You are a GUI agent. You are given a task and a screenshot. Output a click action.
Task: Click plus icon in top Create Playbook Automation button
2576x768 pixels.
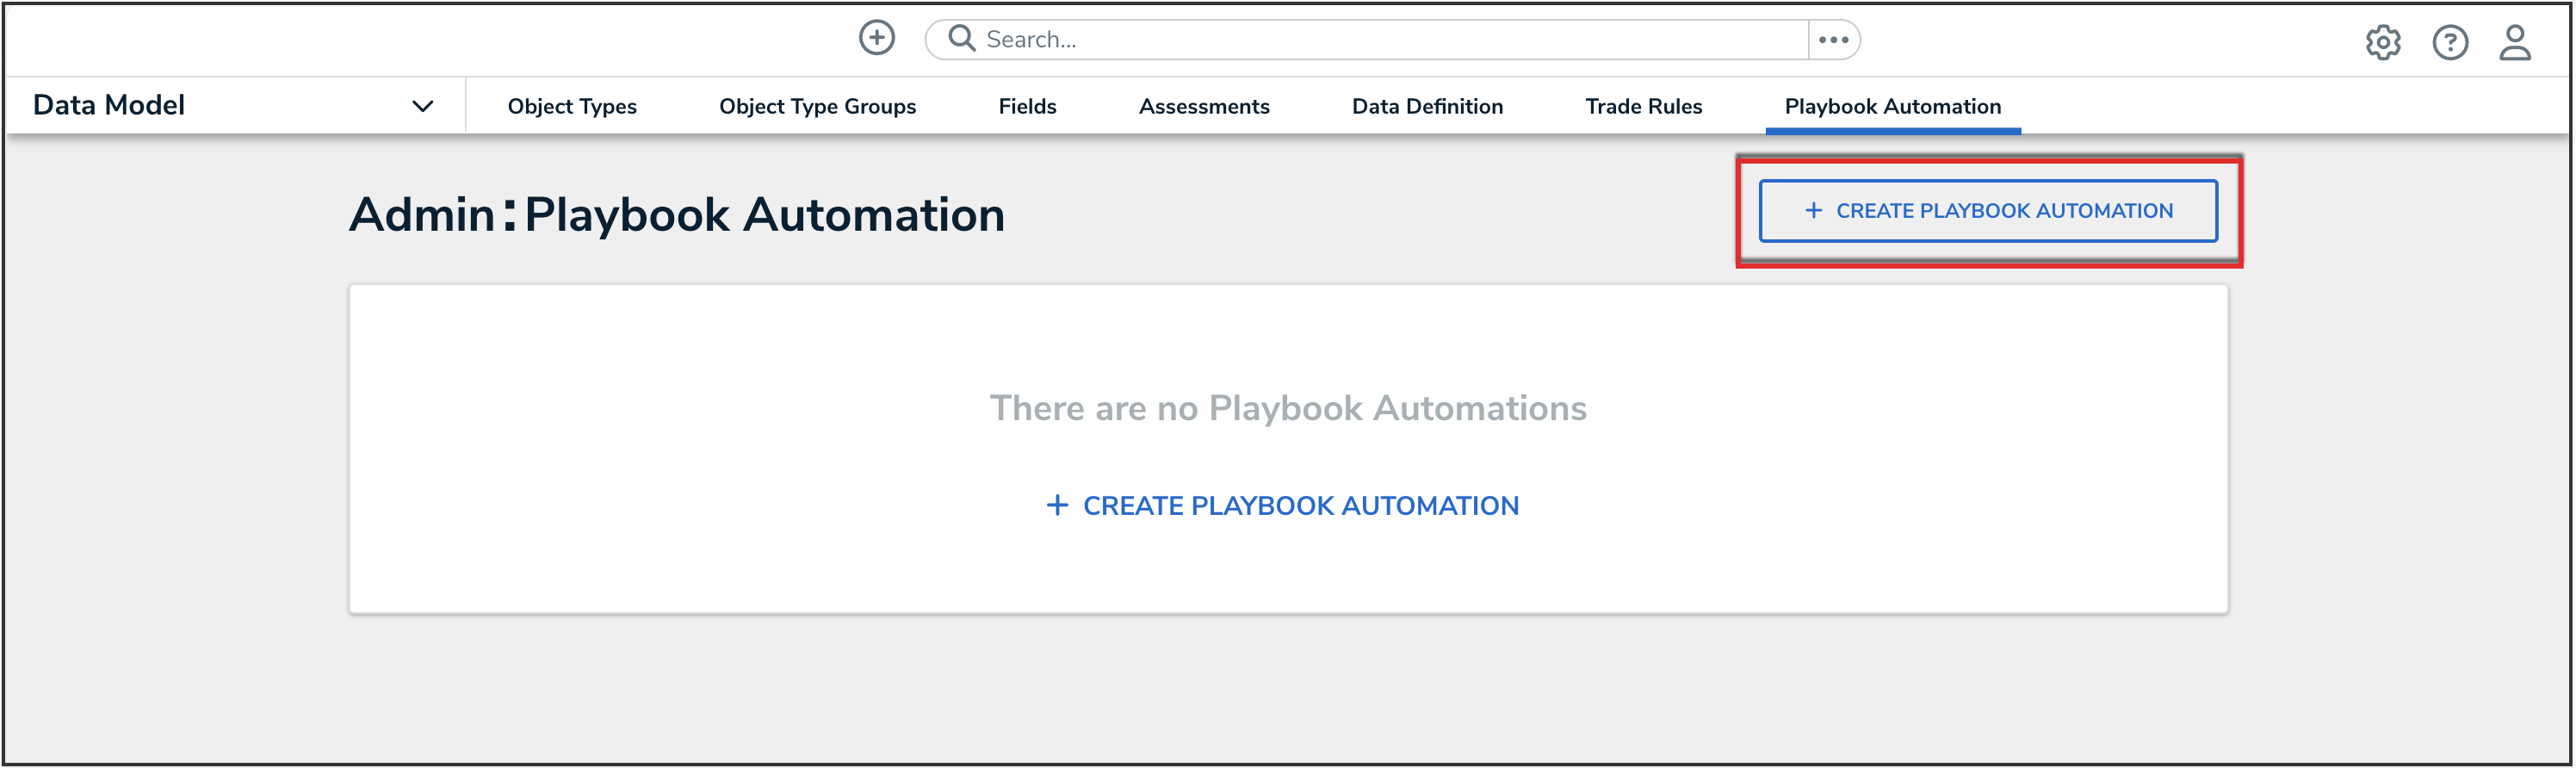pos(1813,211)
